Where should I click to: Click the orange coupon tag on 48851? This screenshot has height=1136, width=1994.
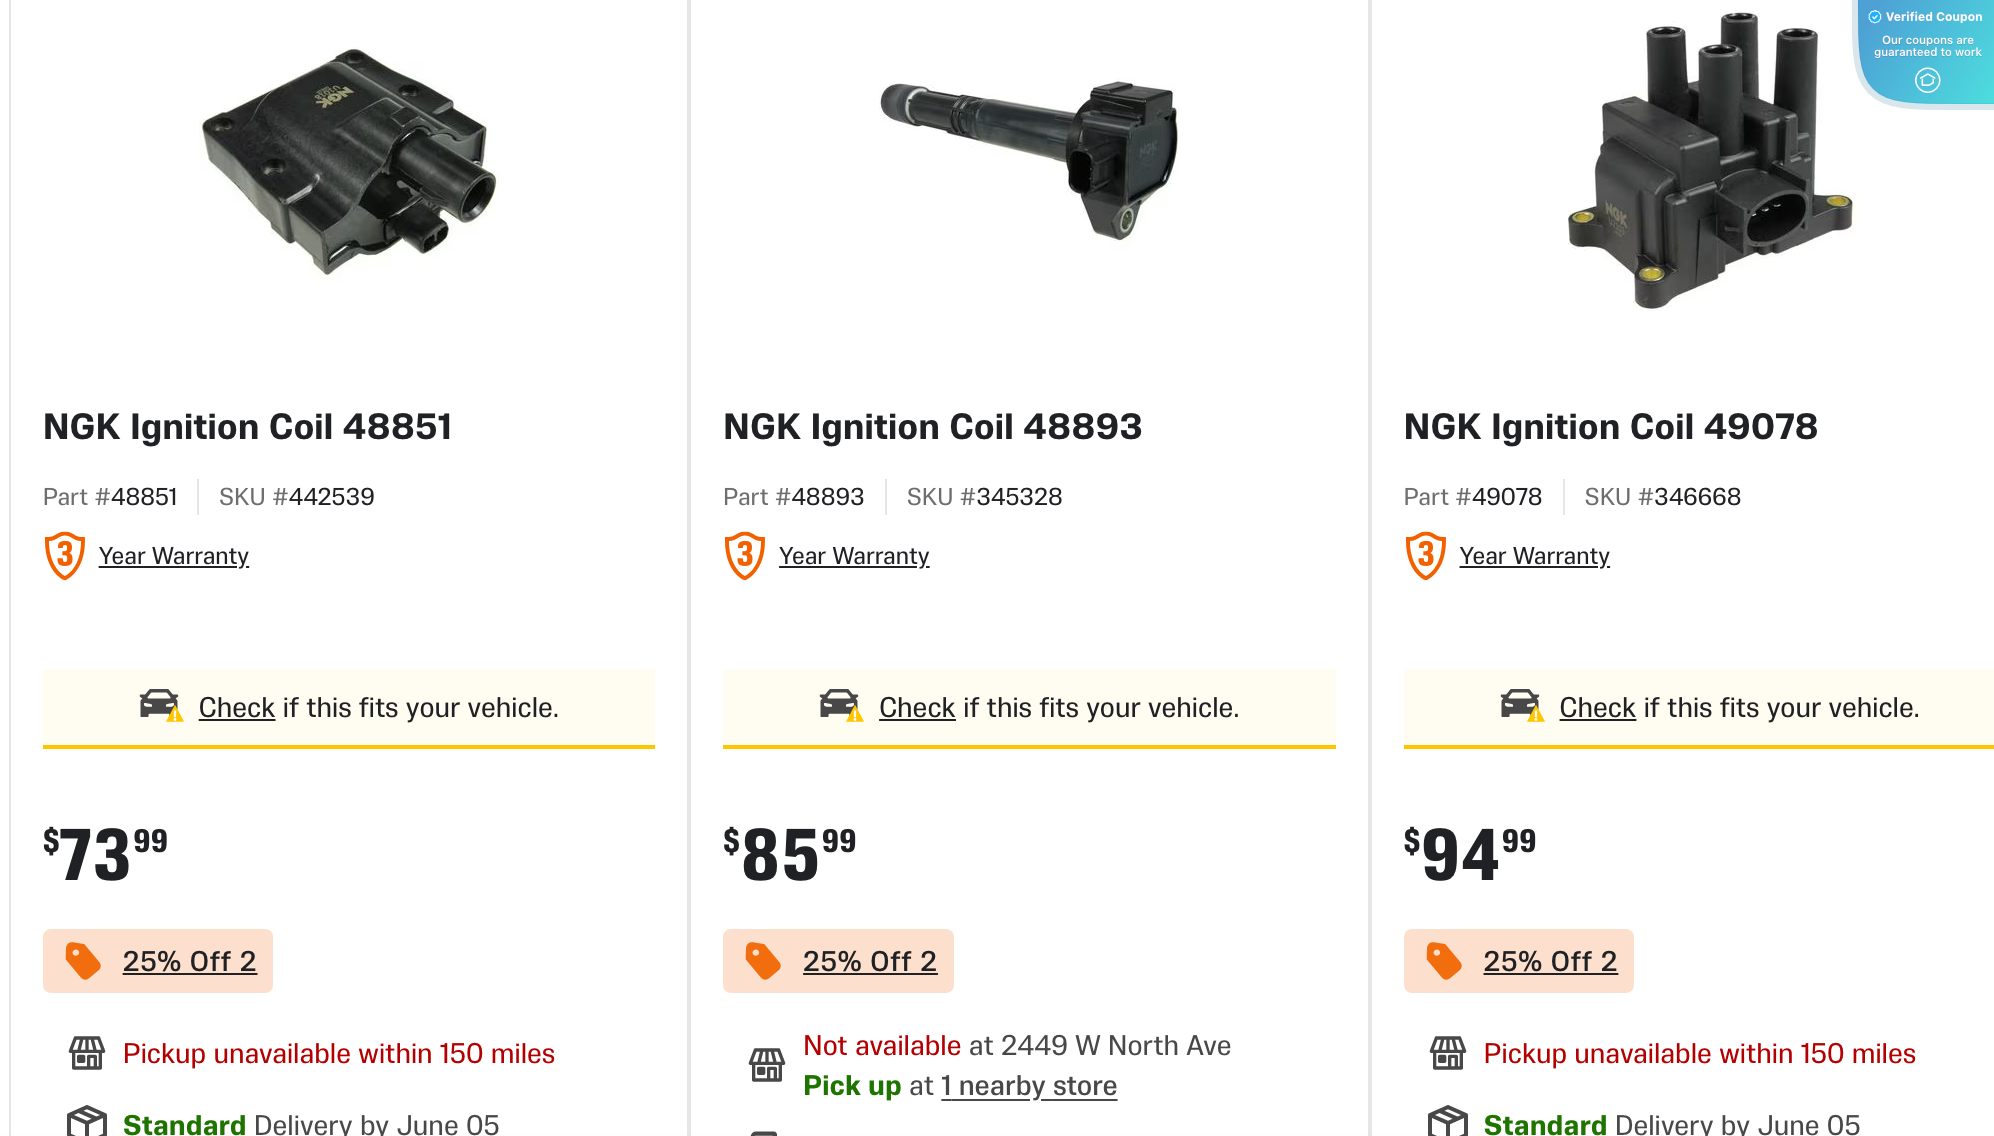click(83, 961)
